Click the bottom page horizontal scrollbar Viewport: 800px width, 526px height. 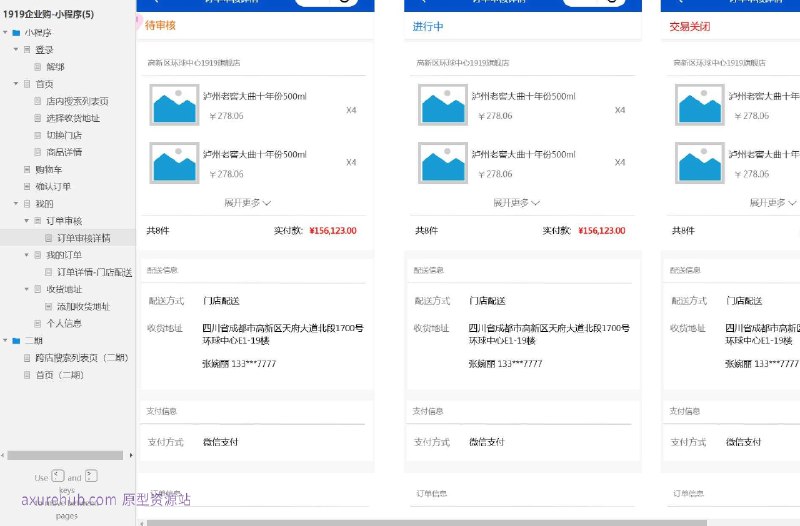[x=427, y=523]
